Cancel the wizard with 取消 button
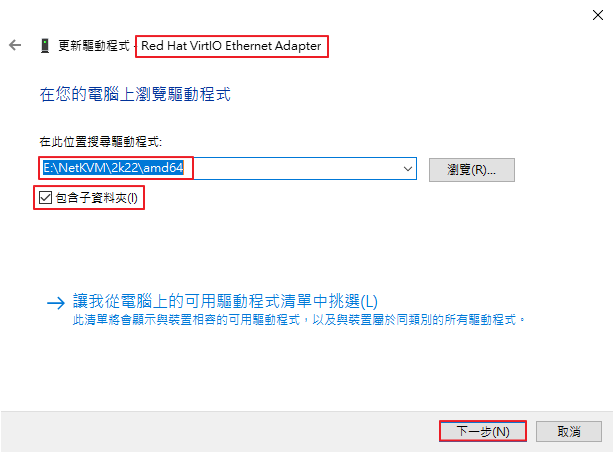 [568, 431]
